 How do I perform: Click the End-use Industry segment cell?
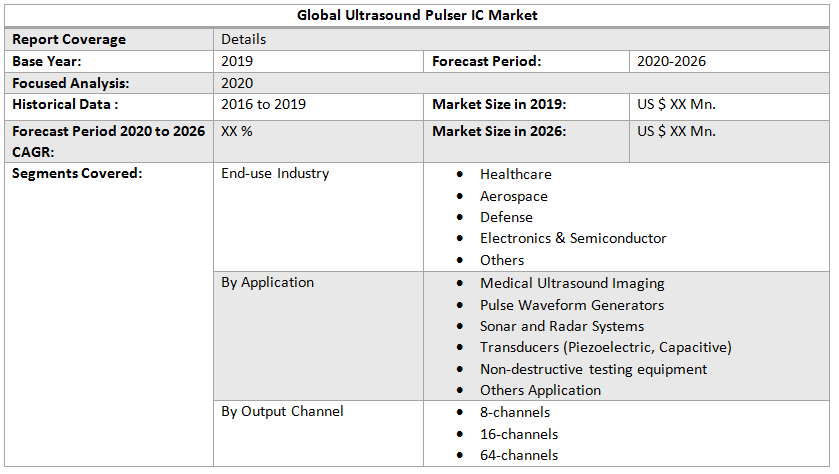[x=275, y=174]
